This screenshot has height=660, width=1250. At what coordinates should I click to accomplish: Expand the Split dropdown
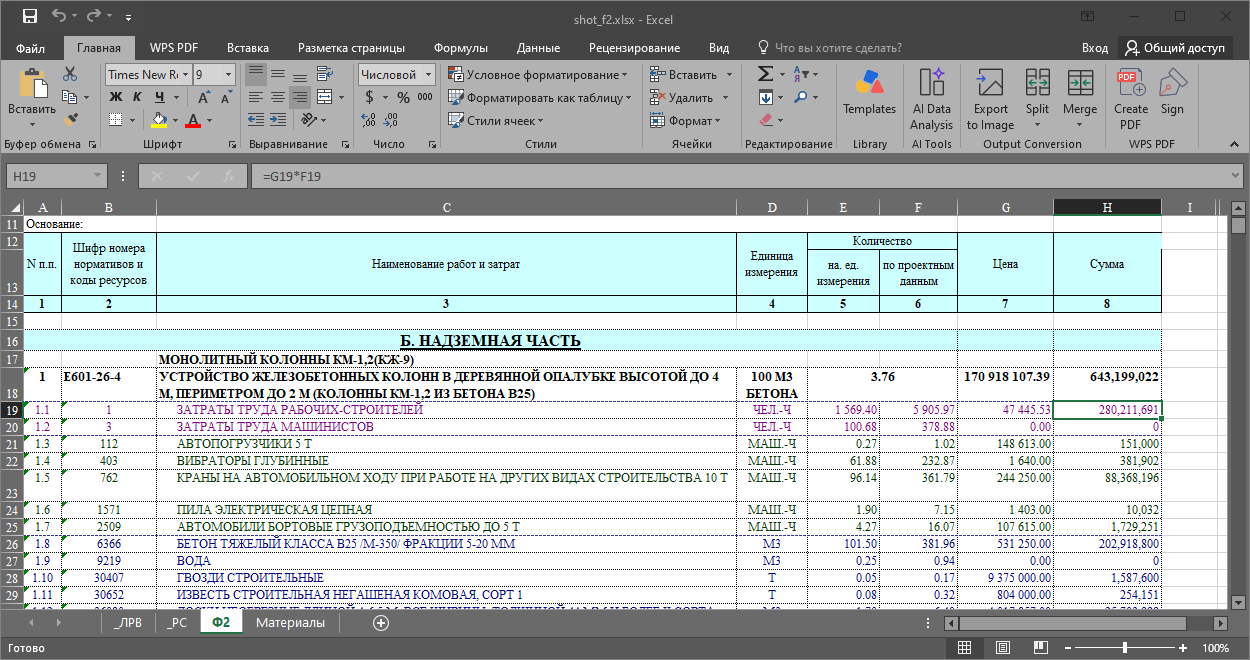[x=1037, y=127]
